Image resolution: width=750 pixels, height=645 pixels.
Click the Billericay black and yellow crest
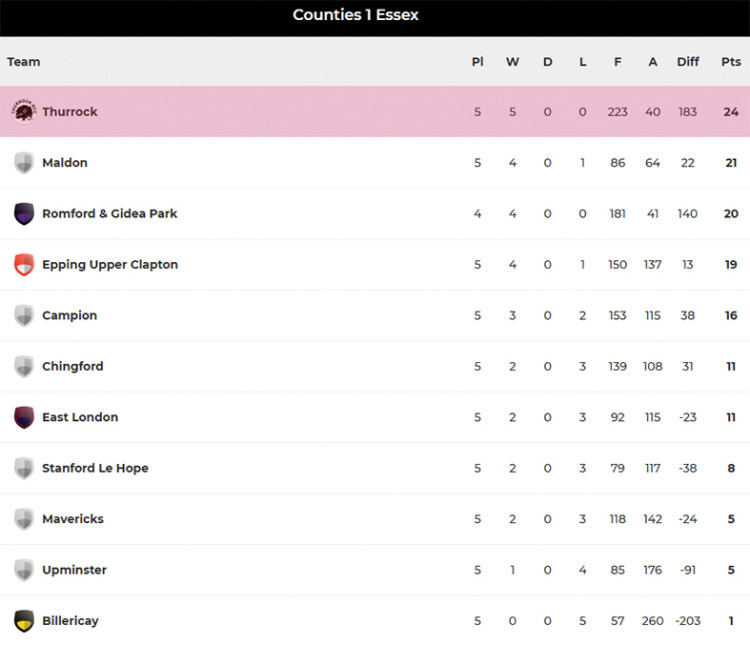[x=24, y=621]
